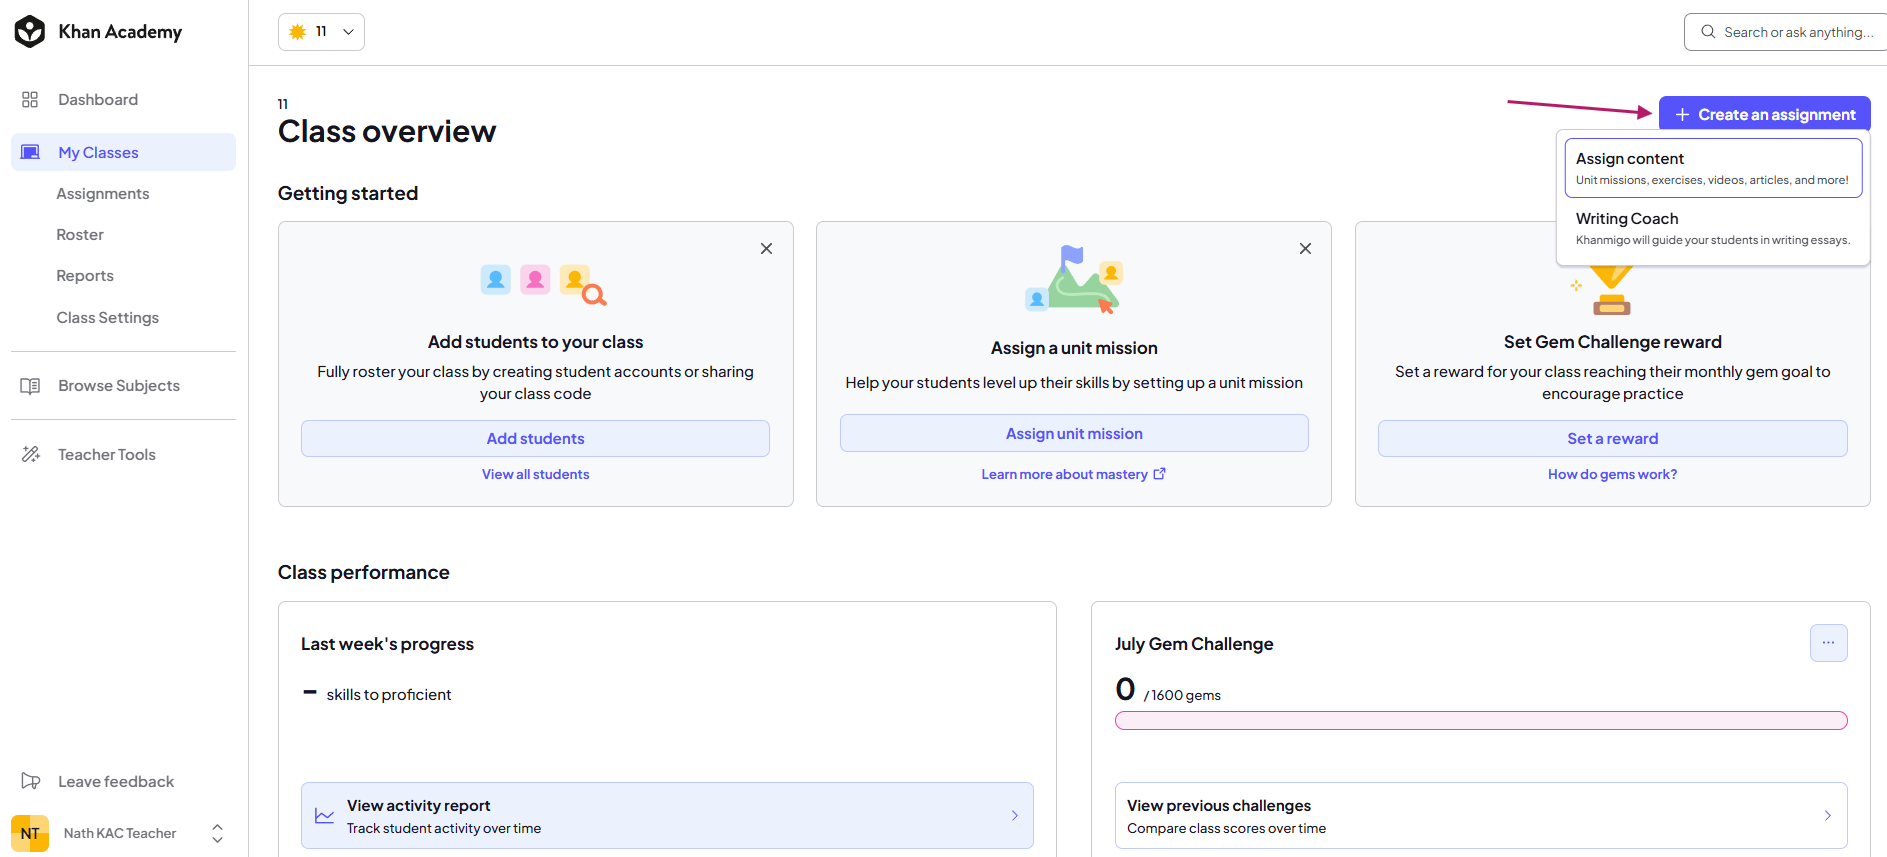This screenshot has height=857, width=1887.
Task: Click the Assign unit mission button
Action: coord(1074,433)
